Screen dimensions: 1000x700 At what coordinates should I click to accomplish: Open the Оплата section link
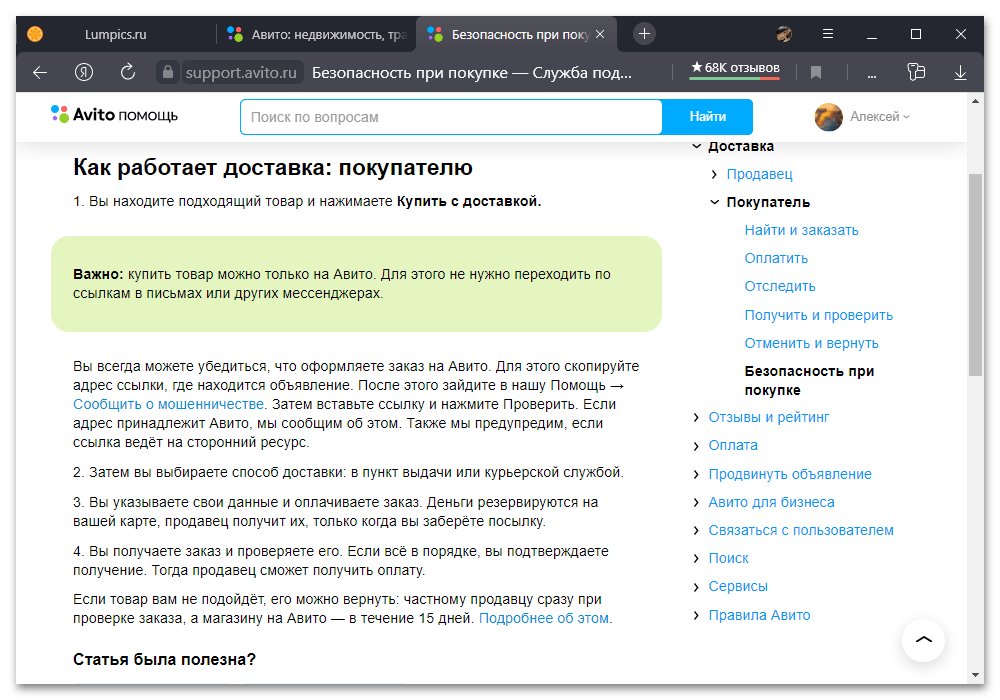click(x=733, y=445)
